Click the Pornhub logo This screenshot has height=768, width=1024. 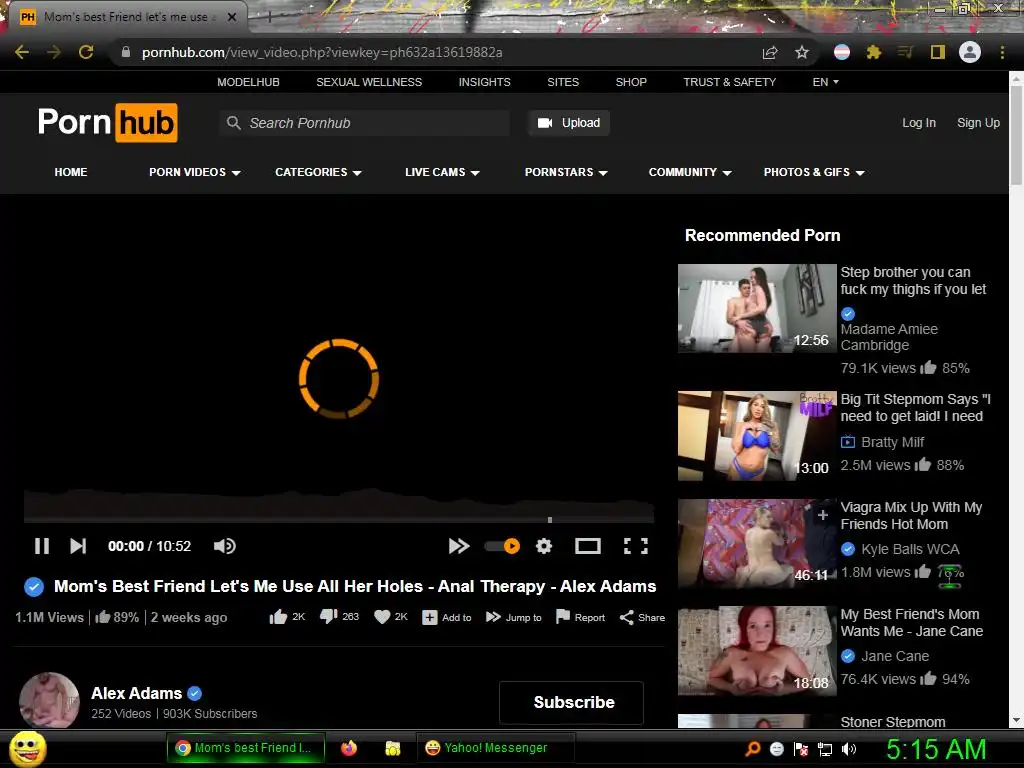(108, 123)
